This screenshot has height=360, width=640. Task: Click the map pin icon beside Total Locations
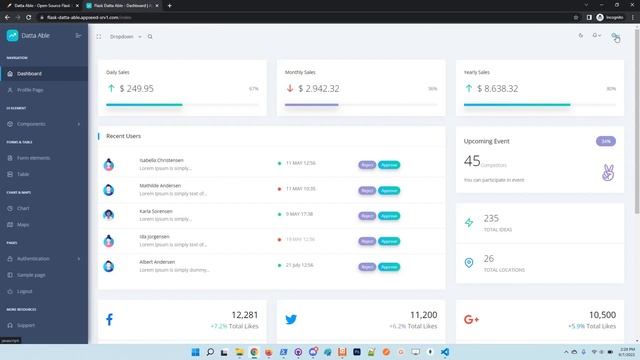click(469, 263)
